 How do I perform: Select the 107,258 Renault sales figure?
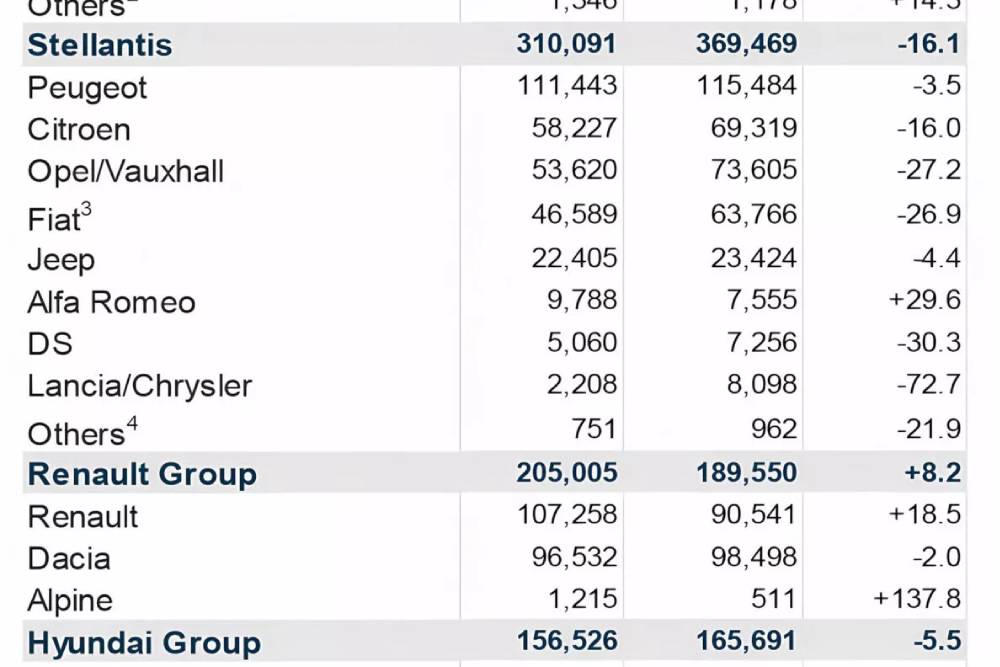point(567,516)
